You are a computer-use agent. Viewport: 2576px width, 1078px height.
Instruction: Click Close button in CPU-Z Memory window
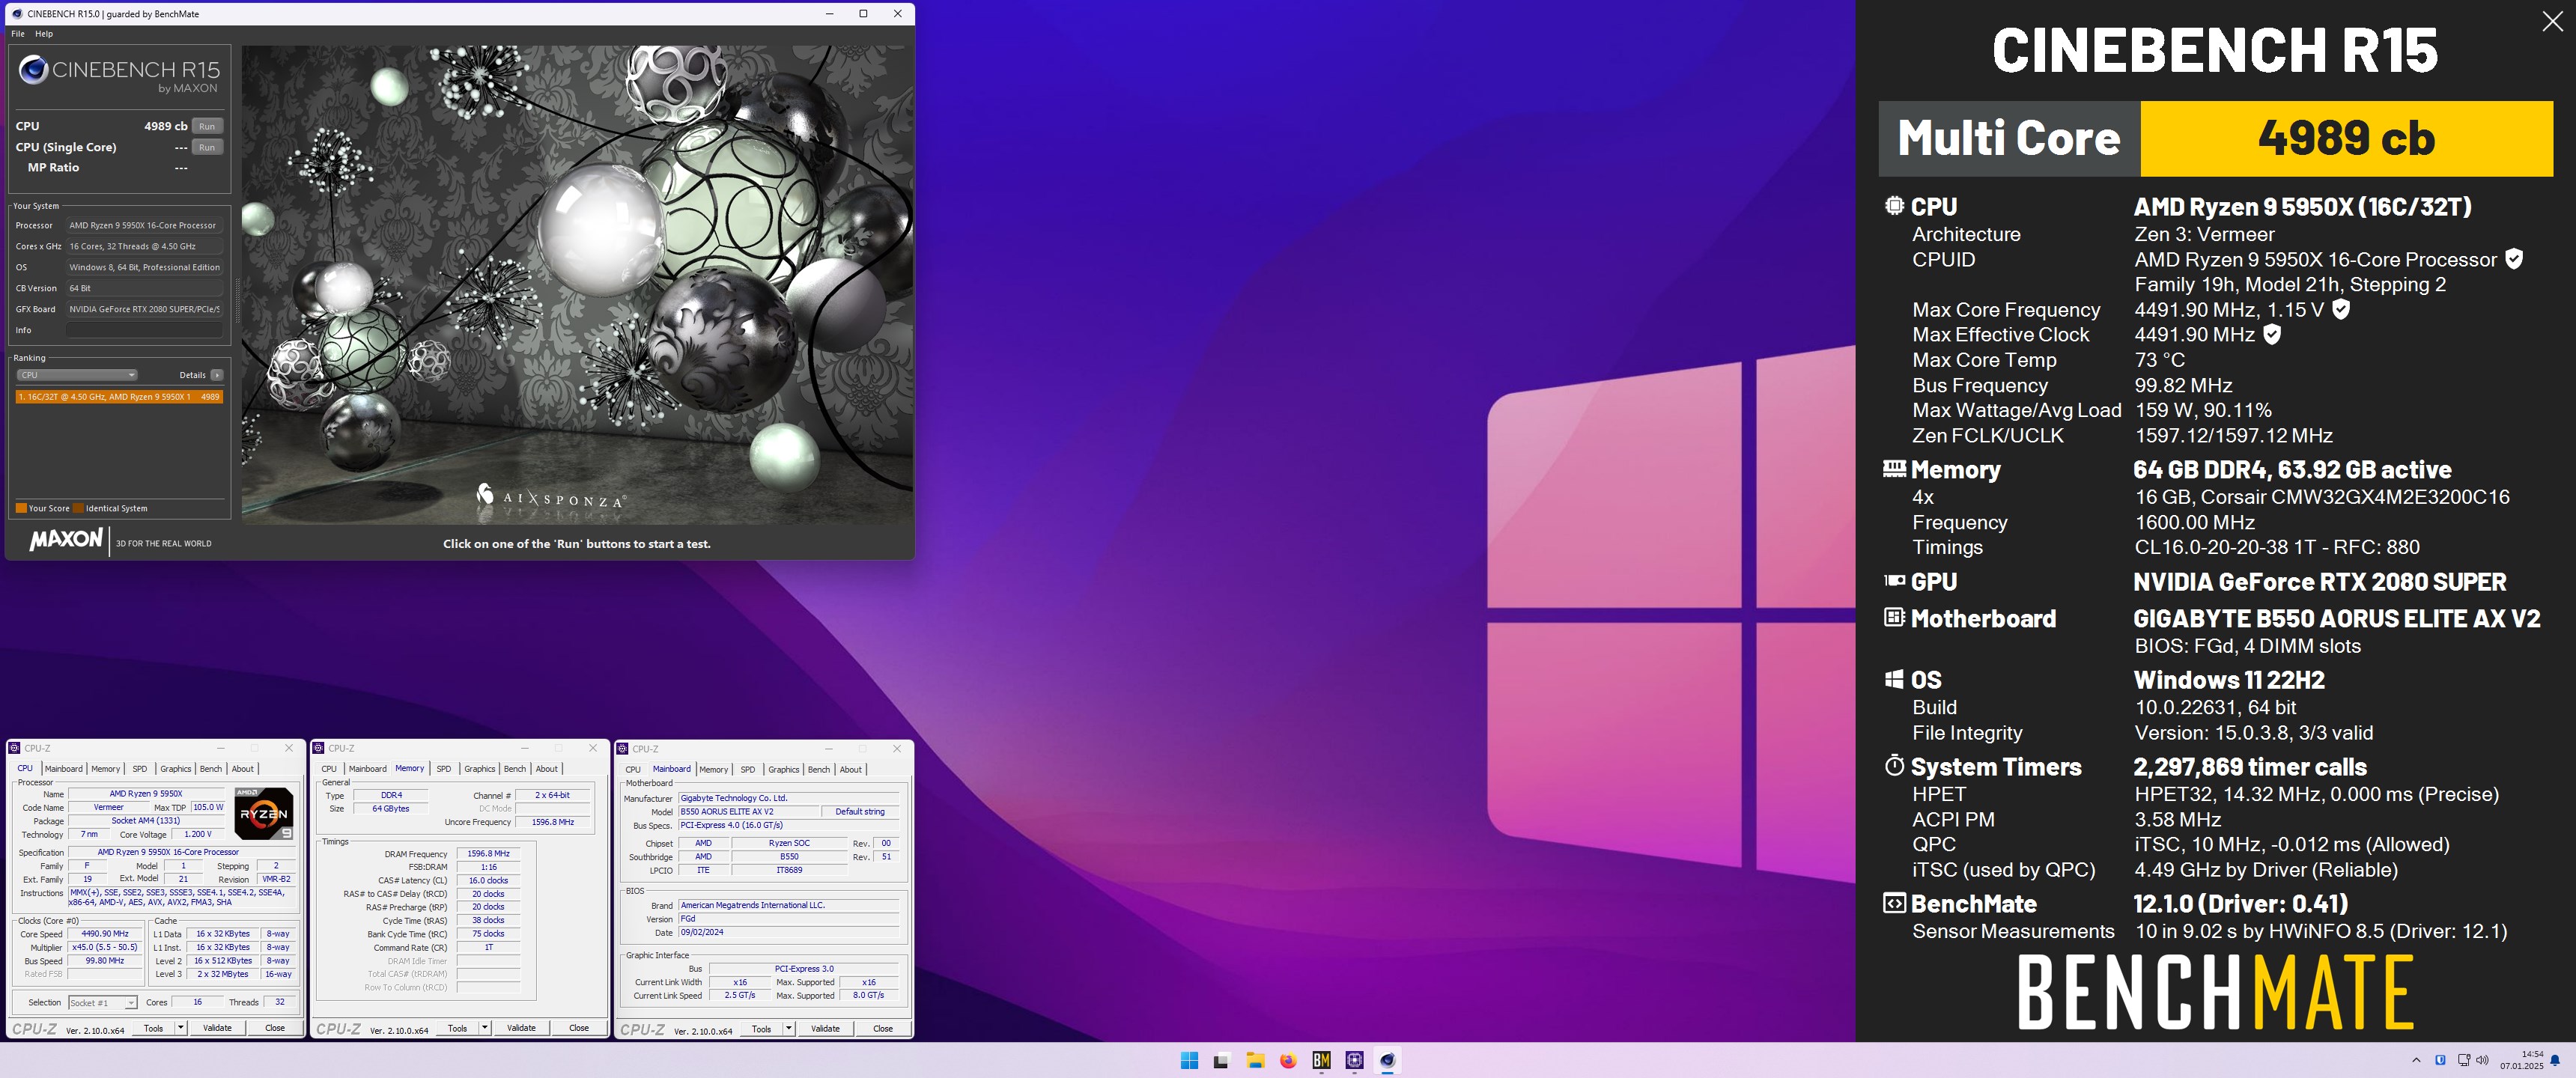[579, 1027]
